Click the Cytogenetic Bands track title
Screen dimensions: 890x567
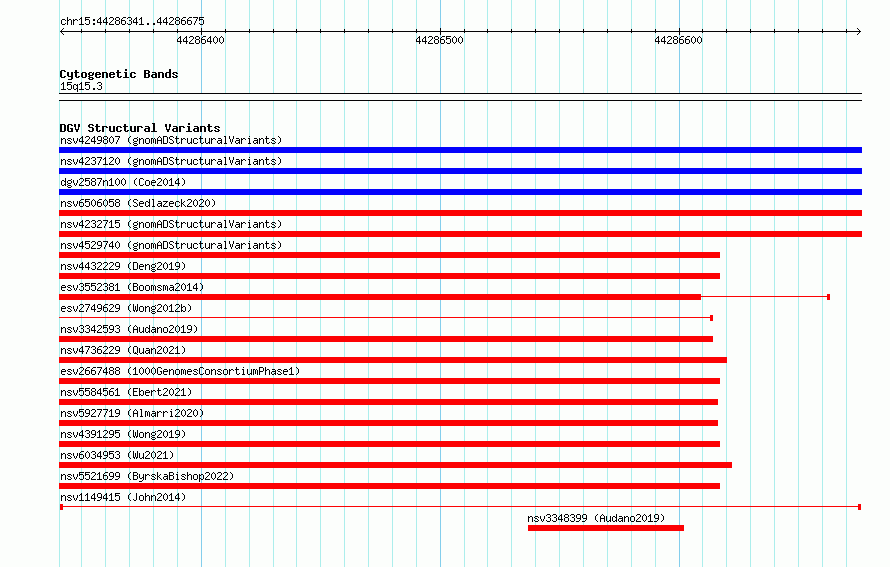click(x=119, y=74)
